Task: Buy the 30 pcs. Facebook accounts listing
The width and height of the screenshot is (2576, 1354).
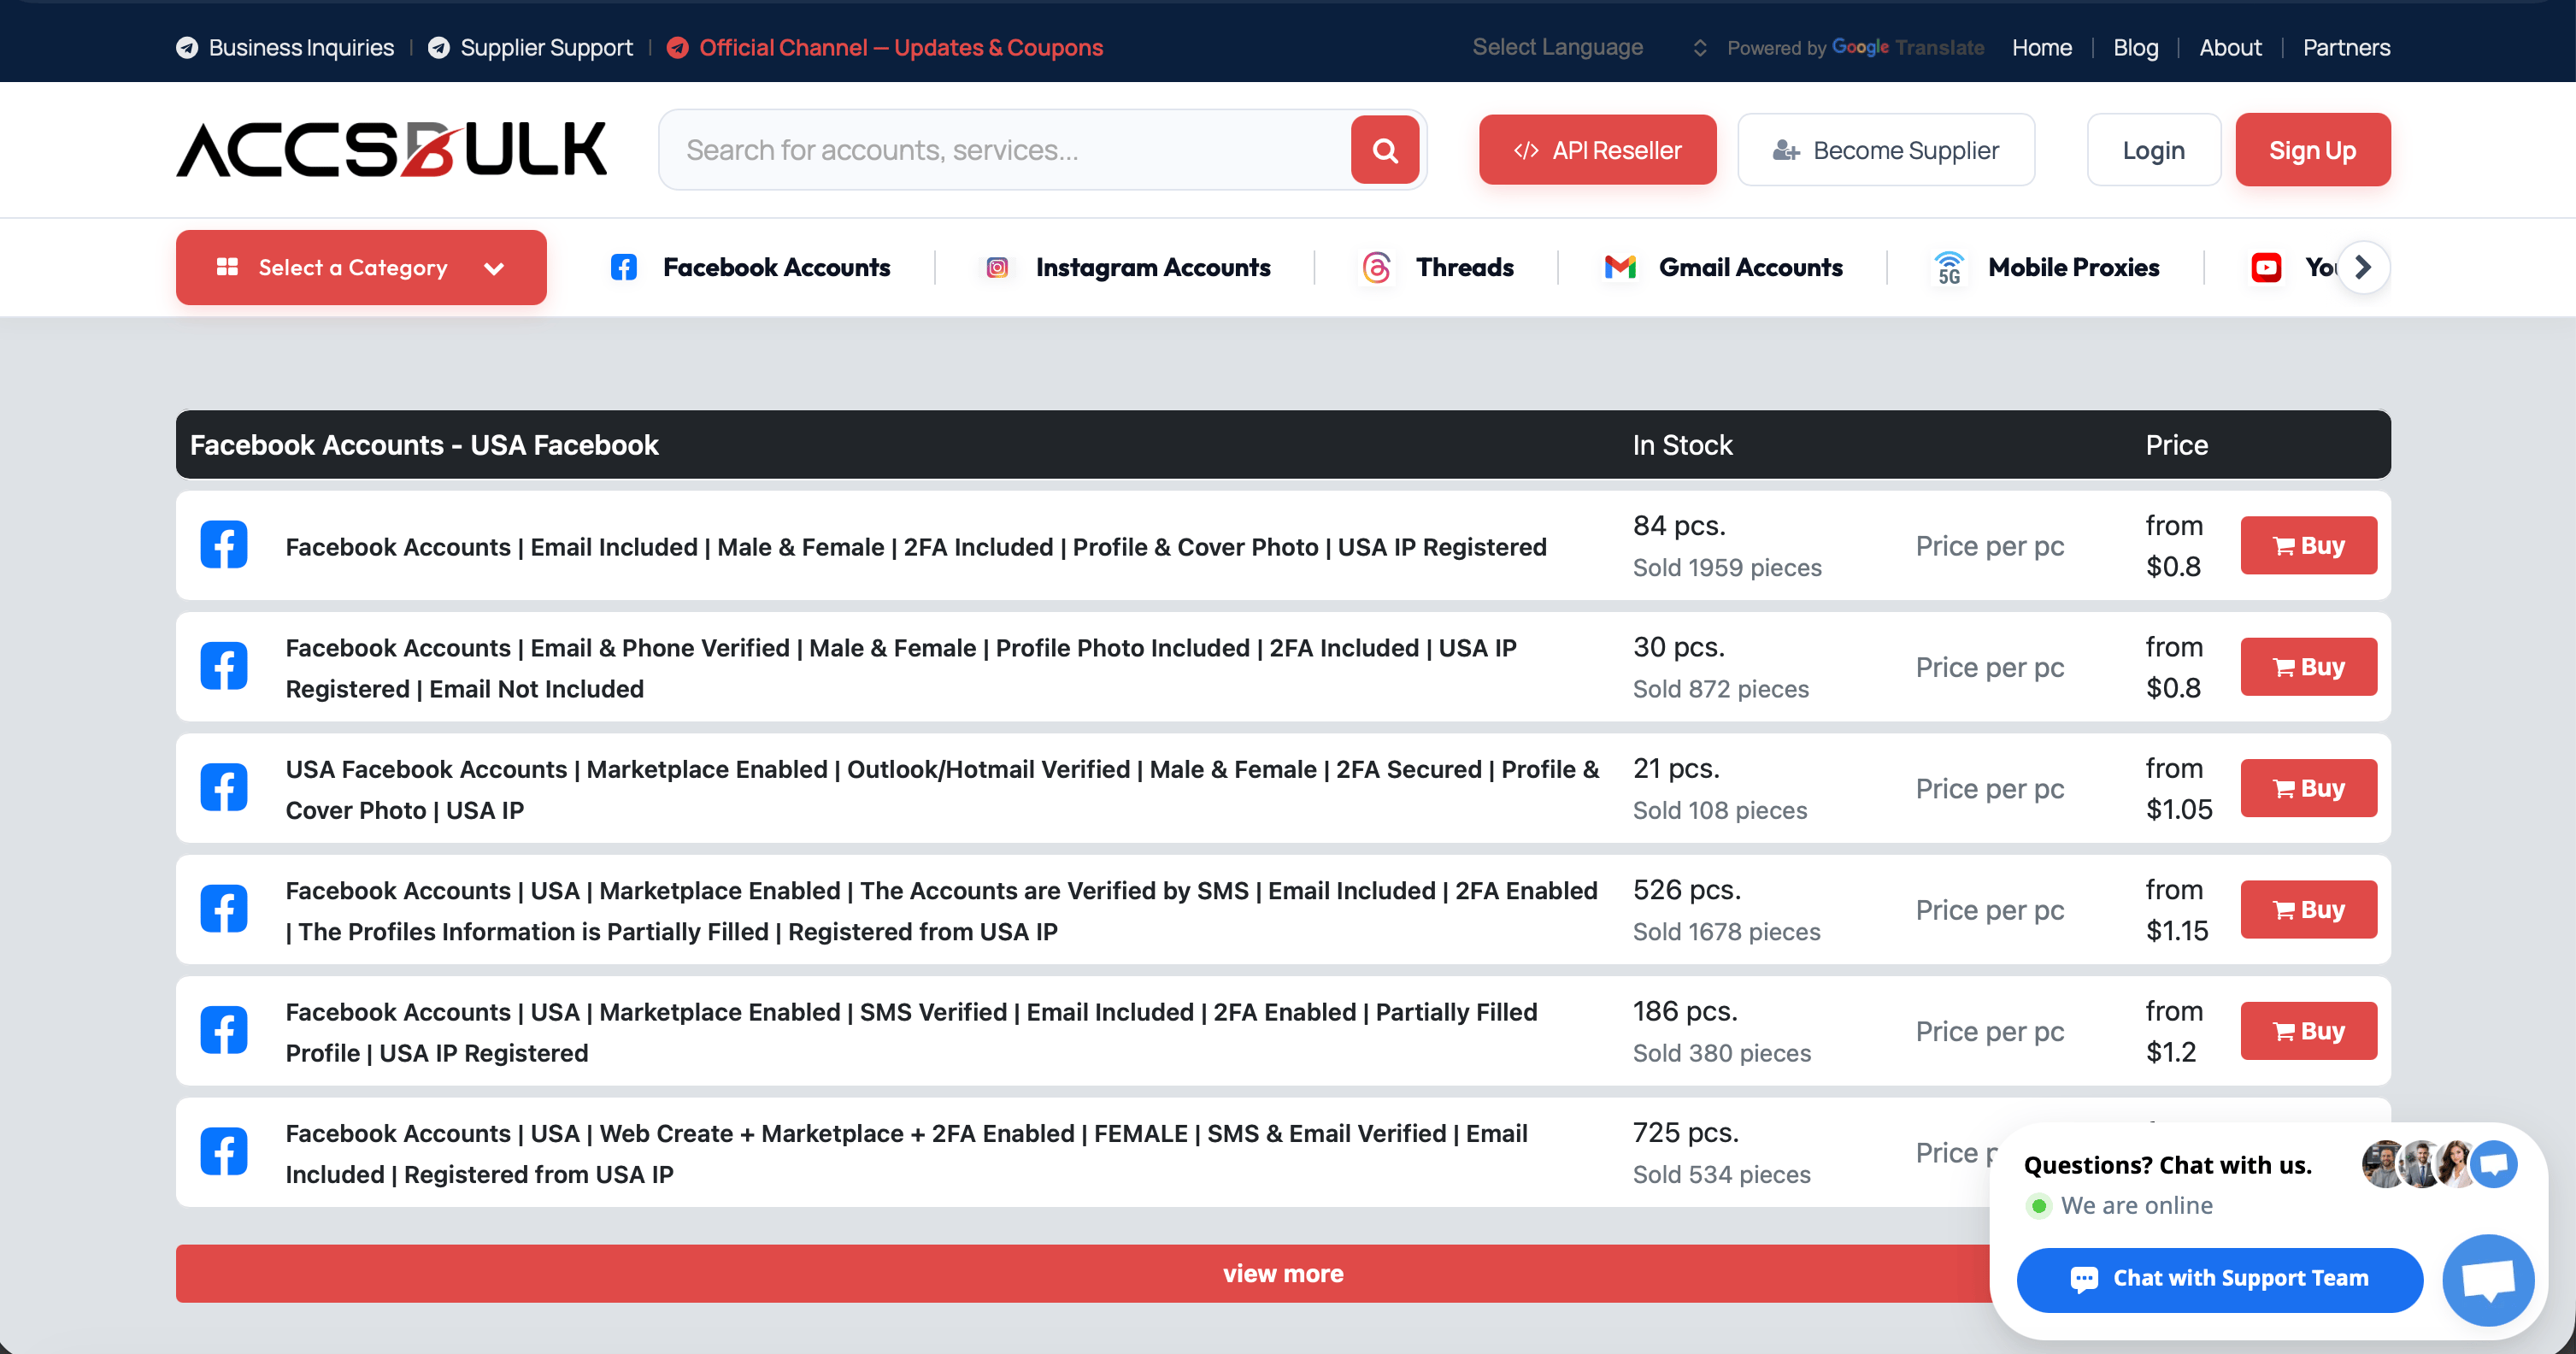Action: click(x=2309, y=666)
